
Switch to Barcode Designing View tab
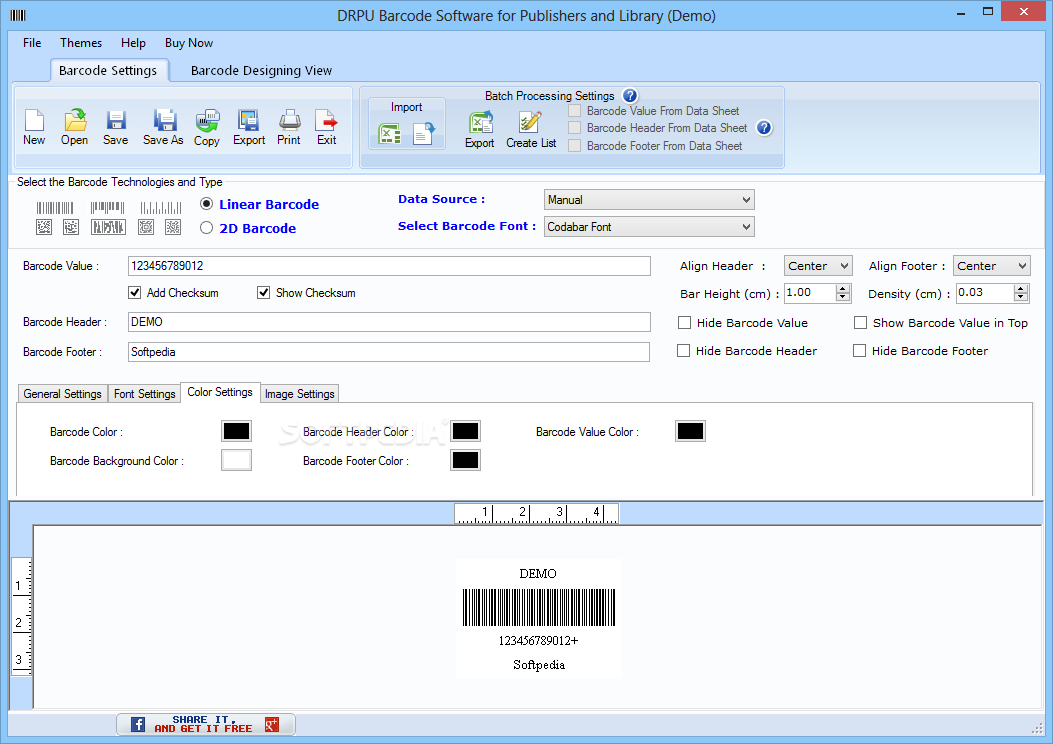(x=261, y=71)
